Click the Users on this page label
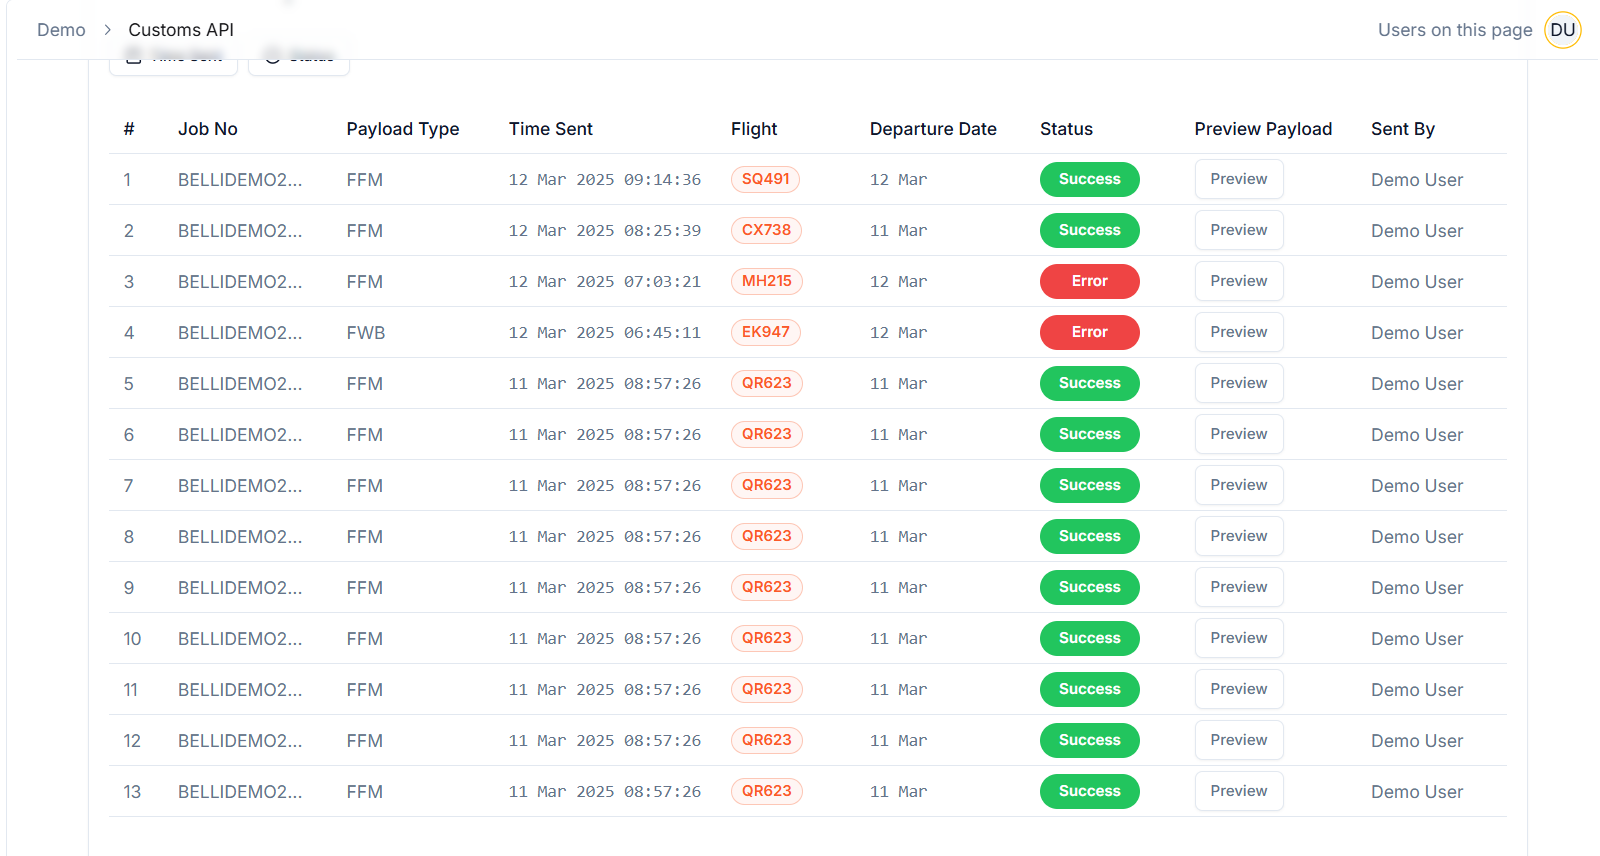Screen dimensions: 1600x856 (x=1455, y=30)
